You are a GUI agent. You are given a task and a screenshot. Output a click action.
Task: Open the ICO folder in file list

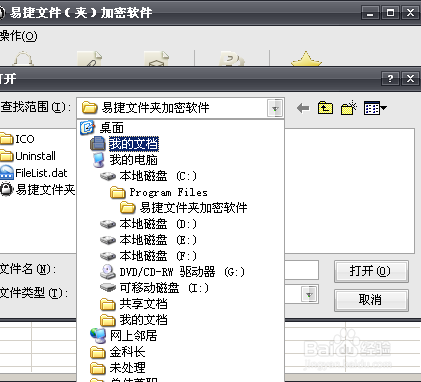pyautogui.click(x=17, y=138)
